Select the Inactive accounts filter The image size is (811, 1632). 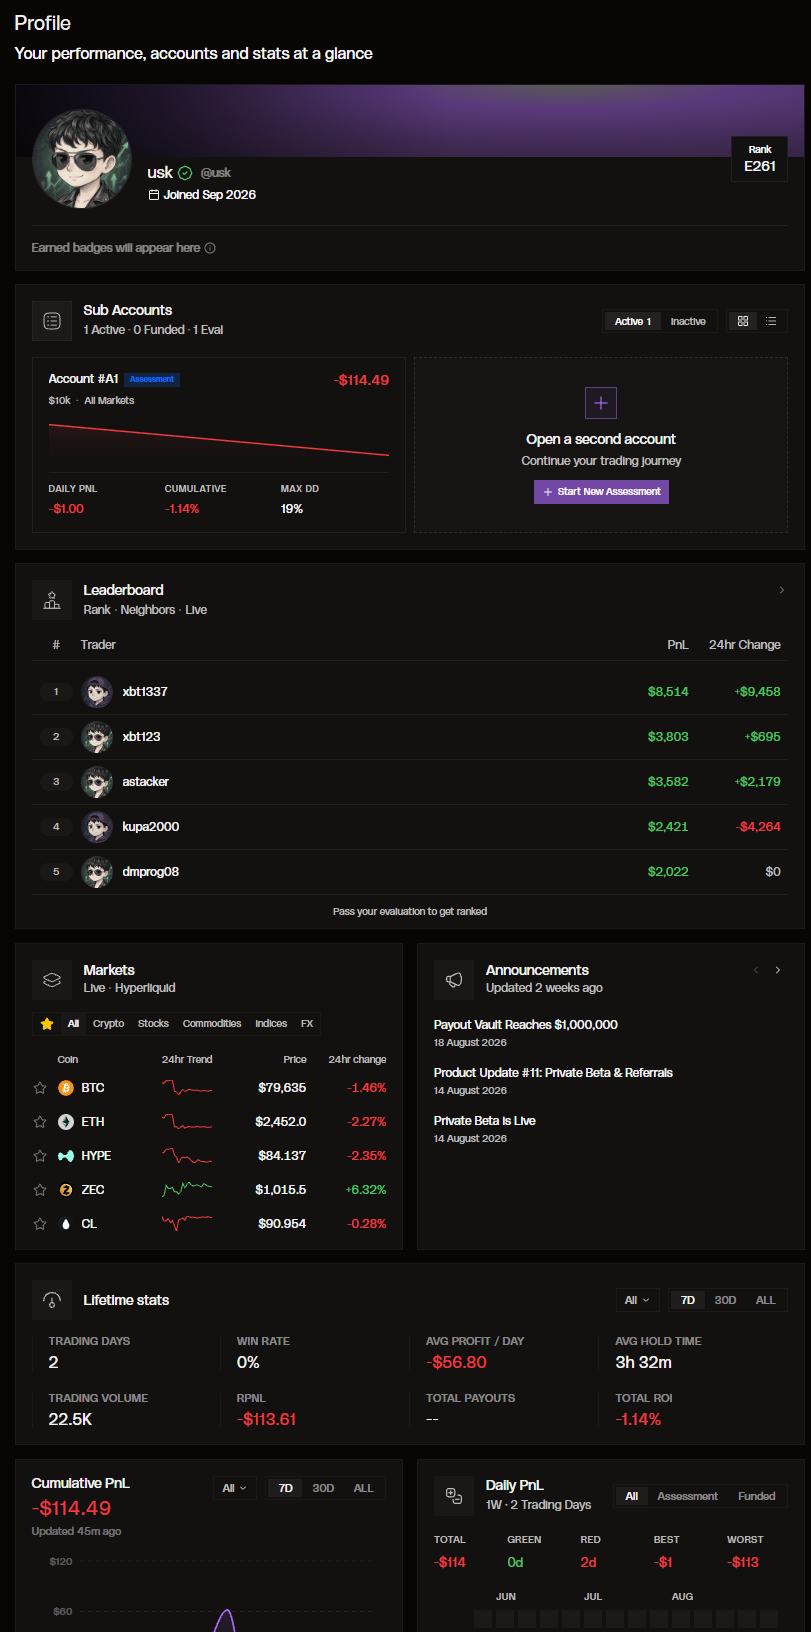(x=688, y=321)
